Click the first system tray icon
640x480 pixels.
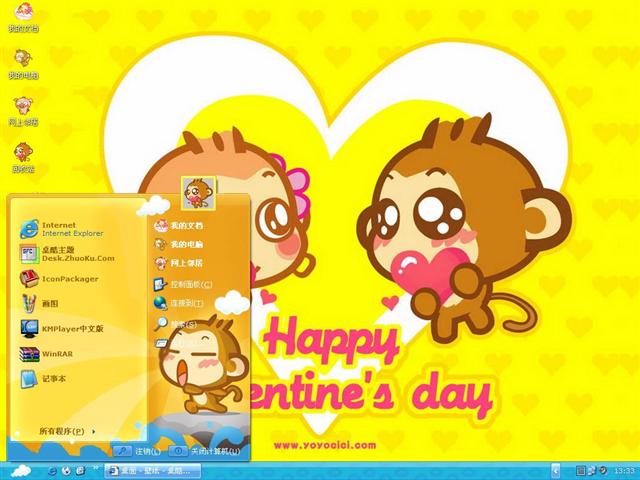(x=580, y=471)
